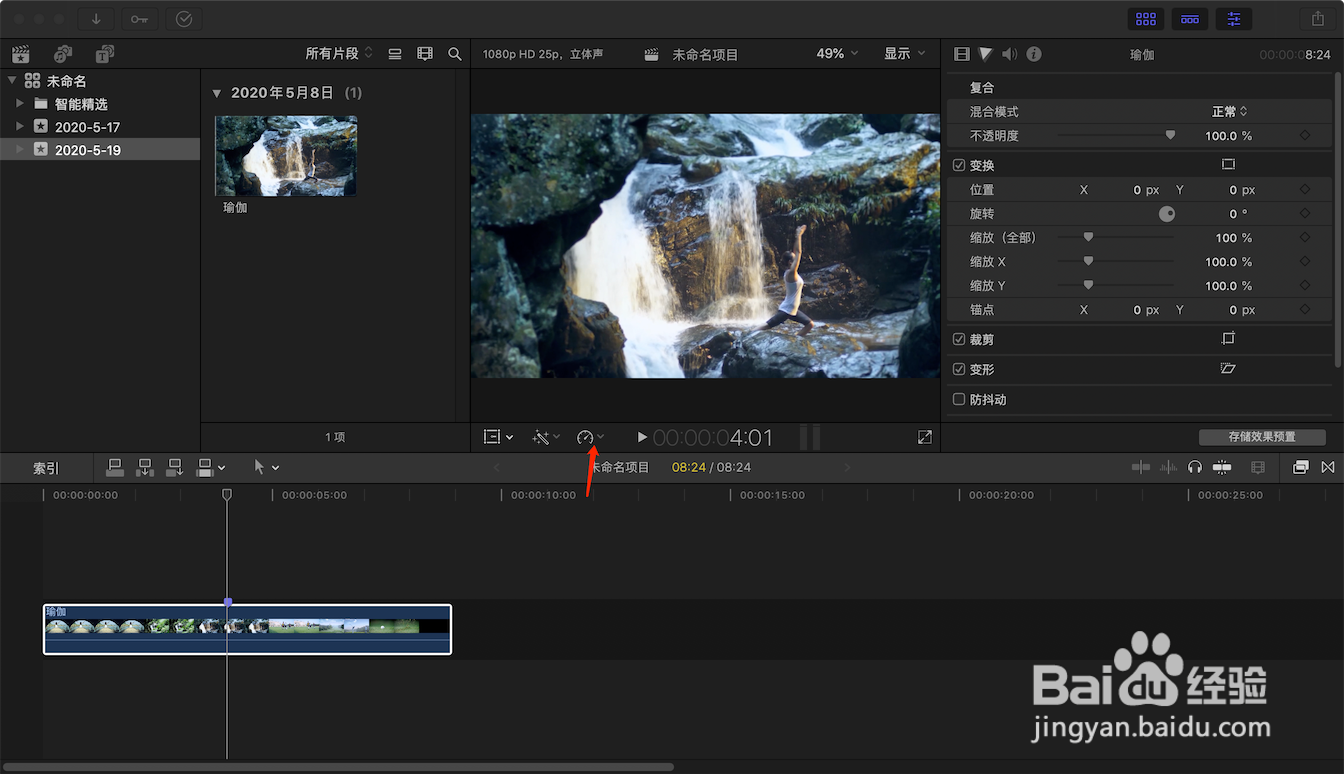This screenshot has height=774, width=1344.
Task: Click the transform onscreen control icon
Action: click(x=1229, y=164)
